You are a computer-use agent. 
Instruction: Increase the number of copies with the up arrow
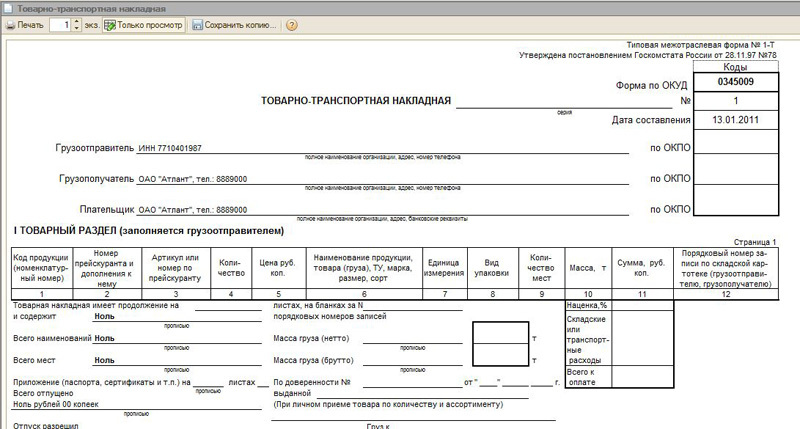click(77, 20)
